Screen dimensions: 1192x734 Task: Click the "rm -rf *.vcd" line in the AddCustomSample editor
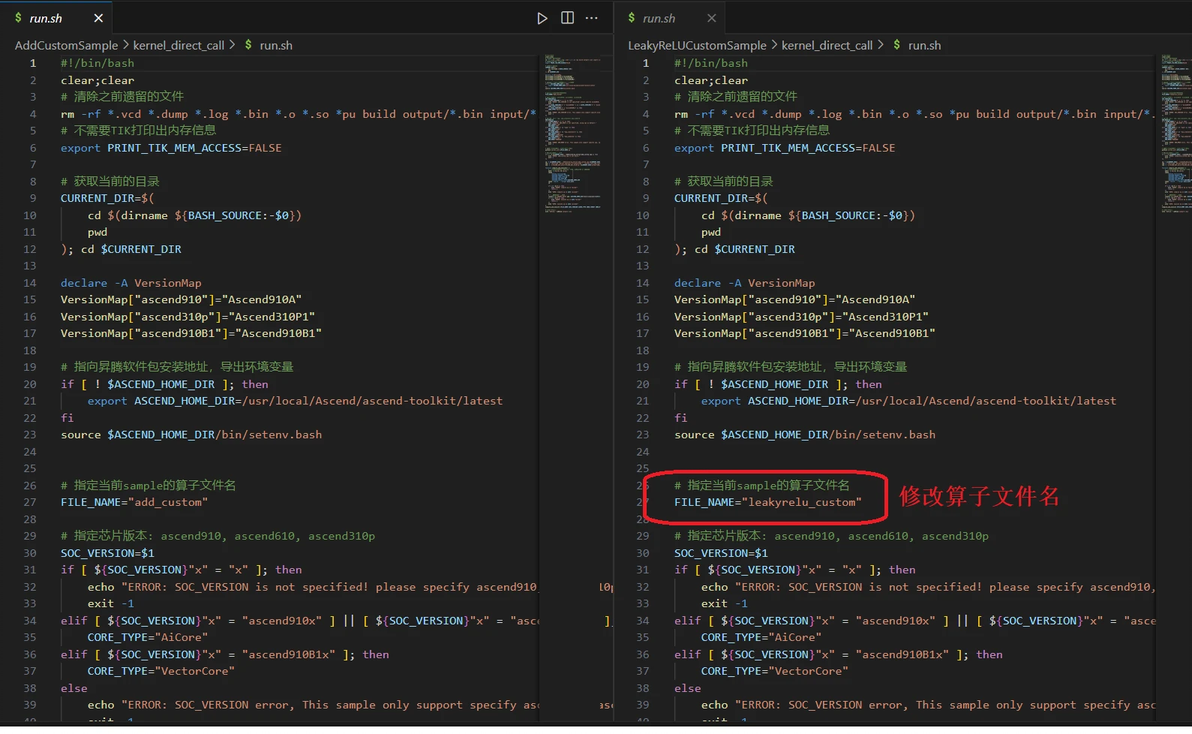tap(299, 114)
